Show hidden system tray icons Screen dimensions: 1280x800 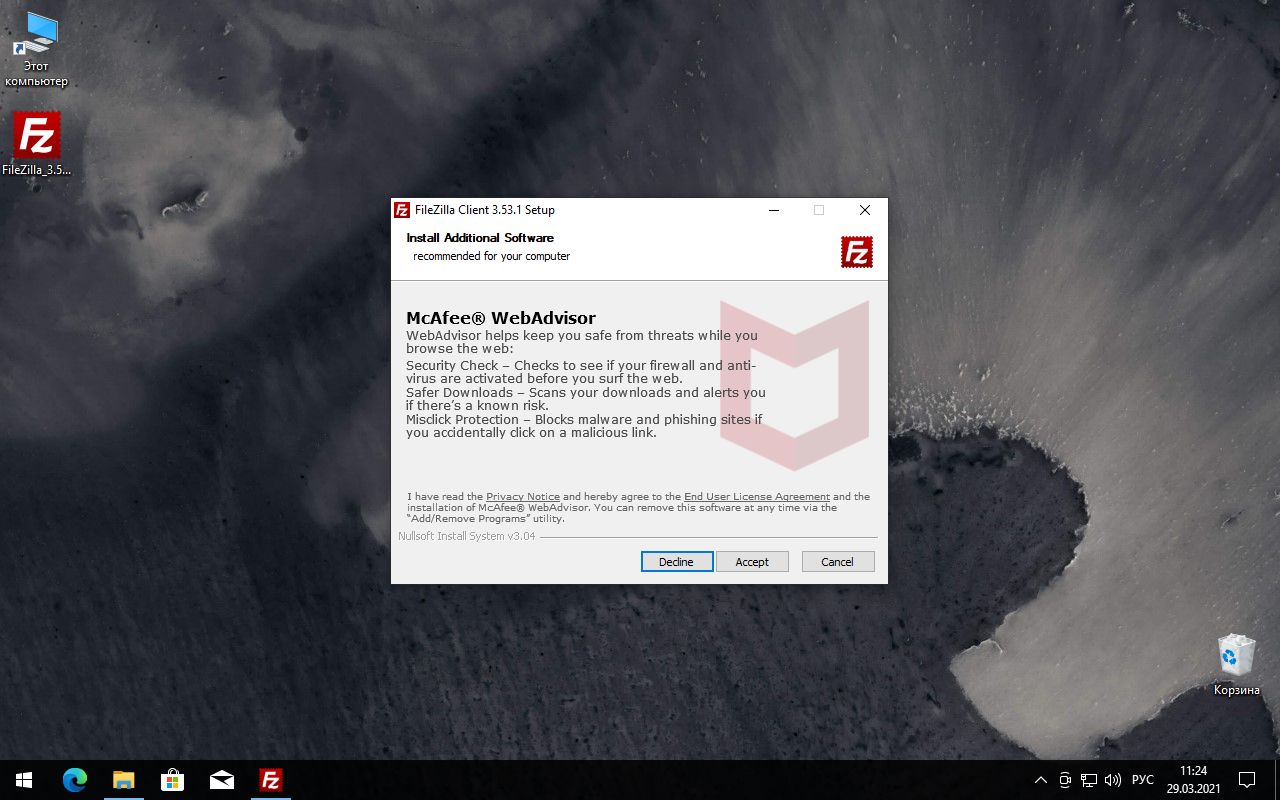coord(1041,780)
